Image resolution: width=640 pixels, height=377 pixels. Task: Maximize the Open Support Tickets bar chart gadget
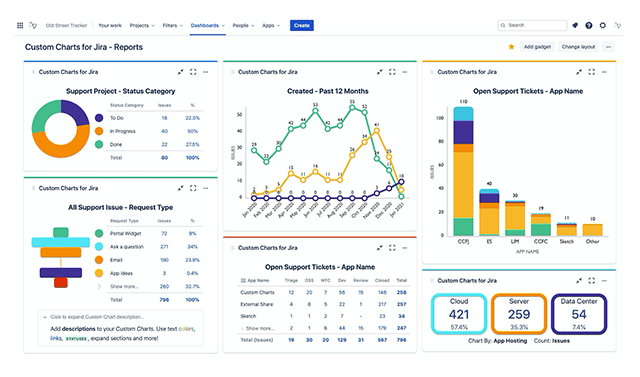click(x=591, y=72)
